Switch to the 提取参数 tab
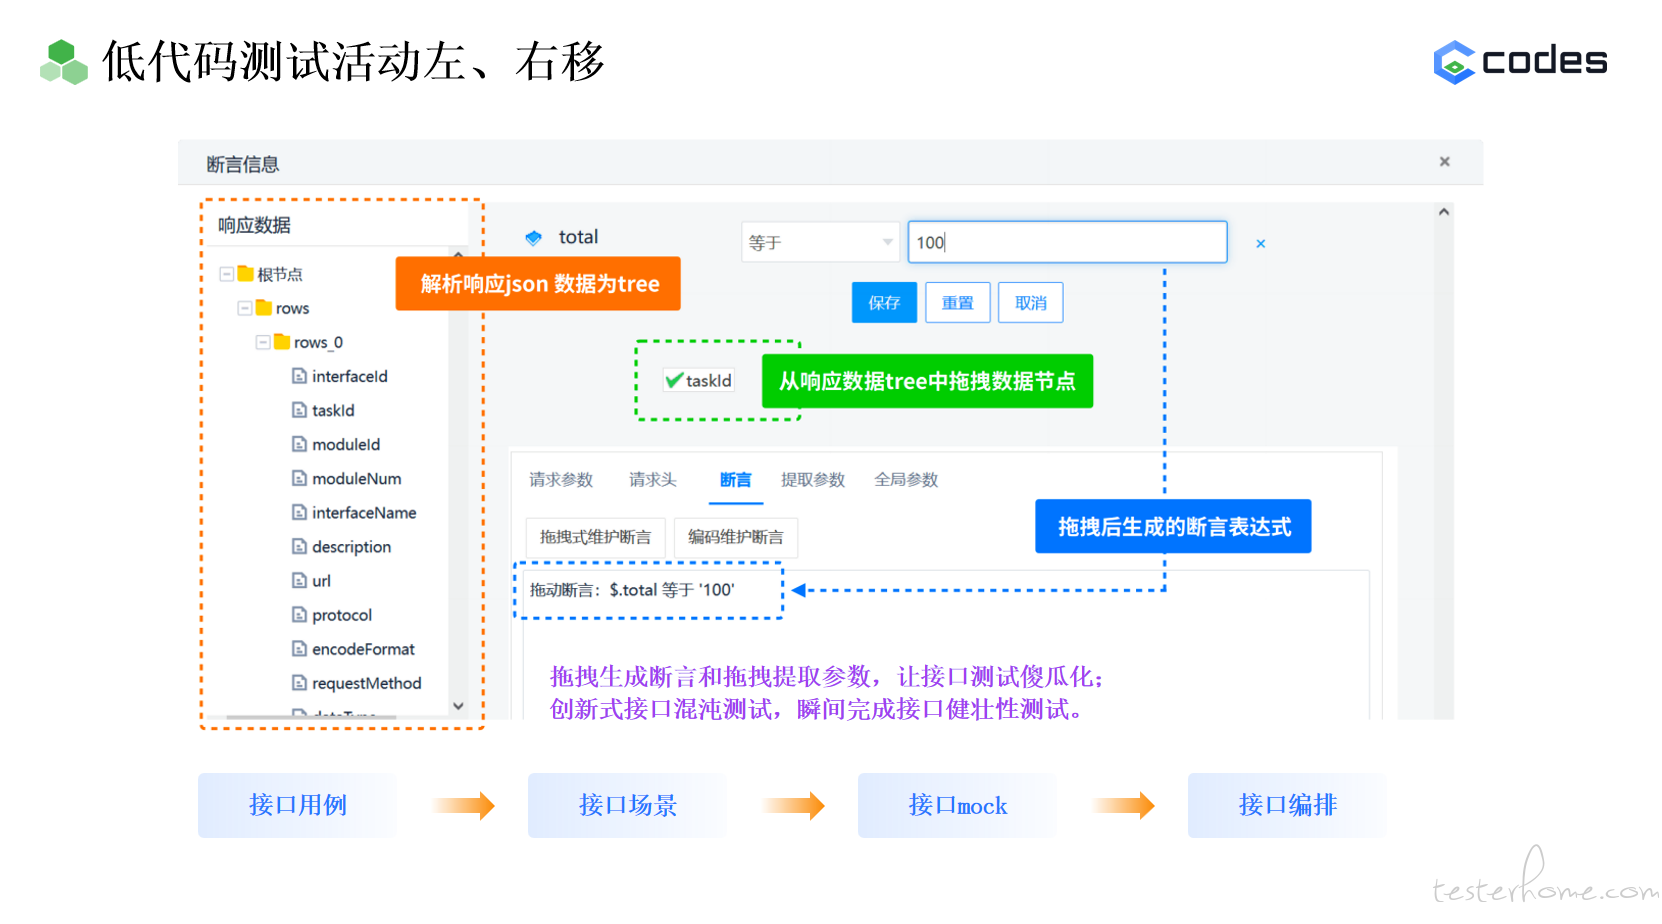1662x924 pixels. pos(812,480)
